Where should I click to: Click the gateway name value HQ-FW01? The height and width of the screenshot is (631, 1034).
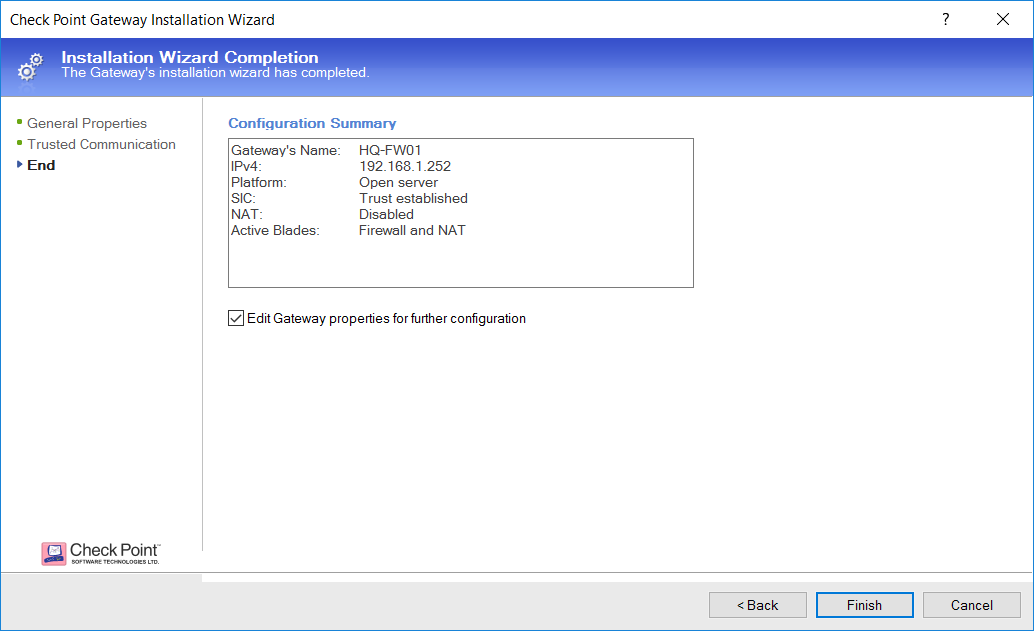(x=390, y=150)
